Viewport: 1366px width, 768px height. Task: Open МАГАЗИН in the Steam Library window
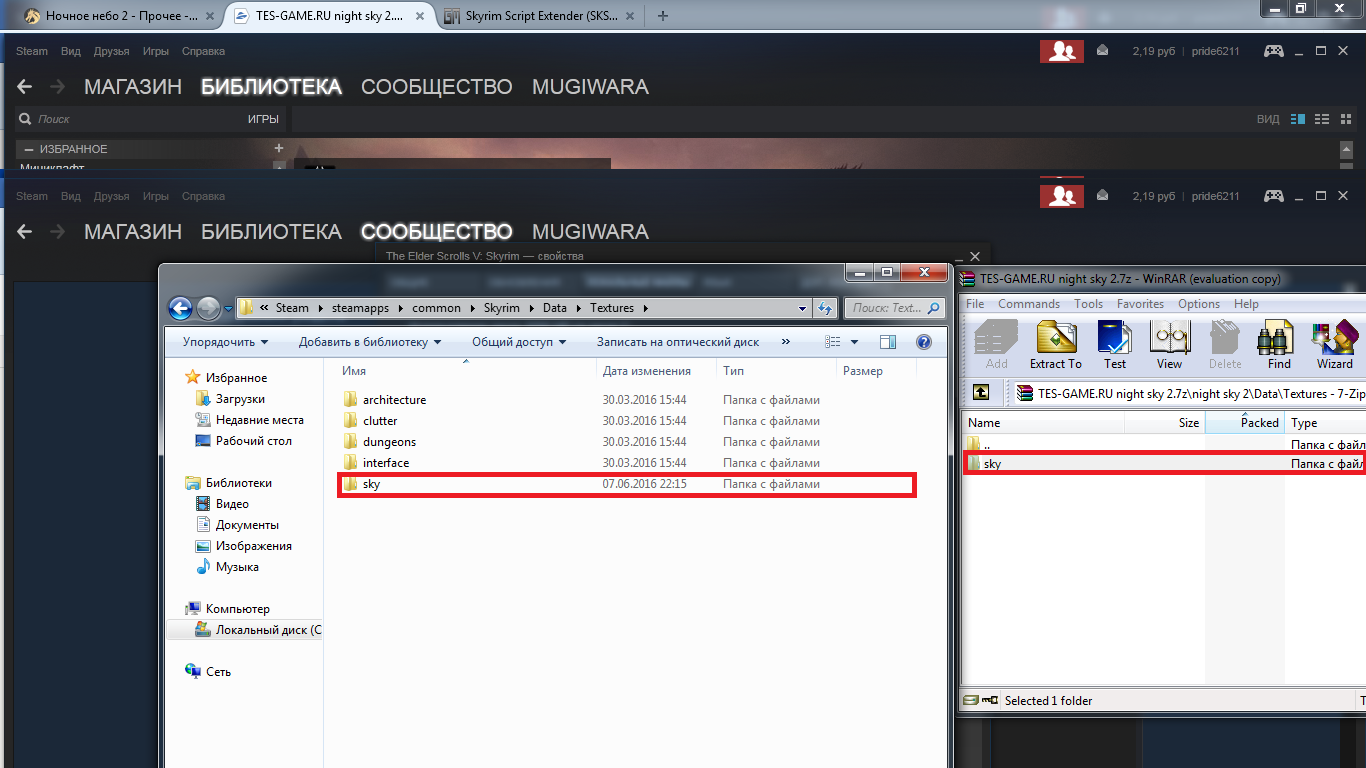point(133,87)
